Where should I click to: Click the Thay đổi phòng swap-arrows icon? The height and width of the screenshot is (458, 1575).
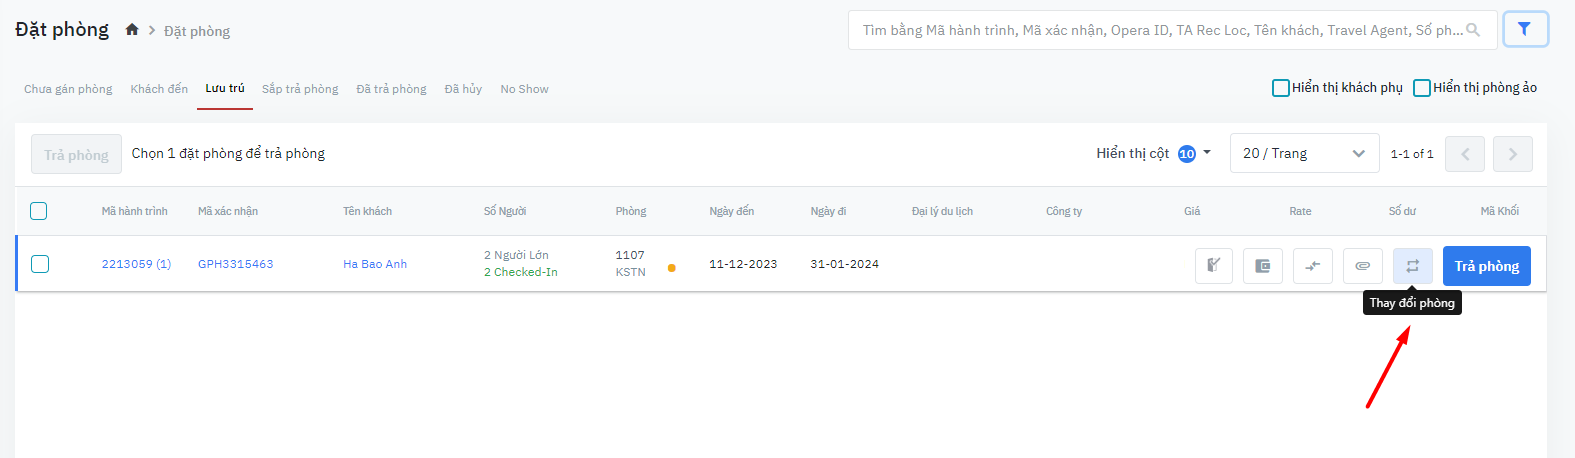tap(1412, 266)
